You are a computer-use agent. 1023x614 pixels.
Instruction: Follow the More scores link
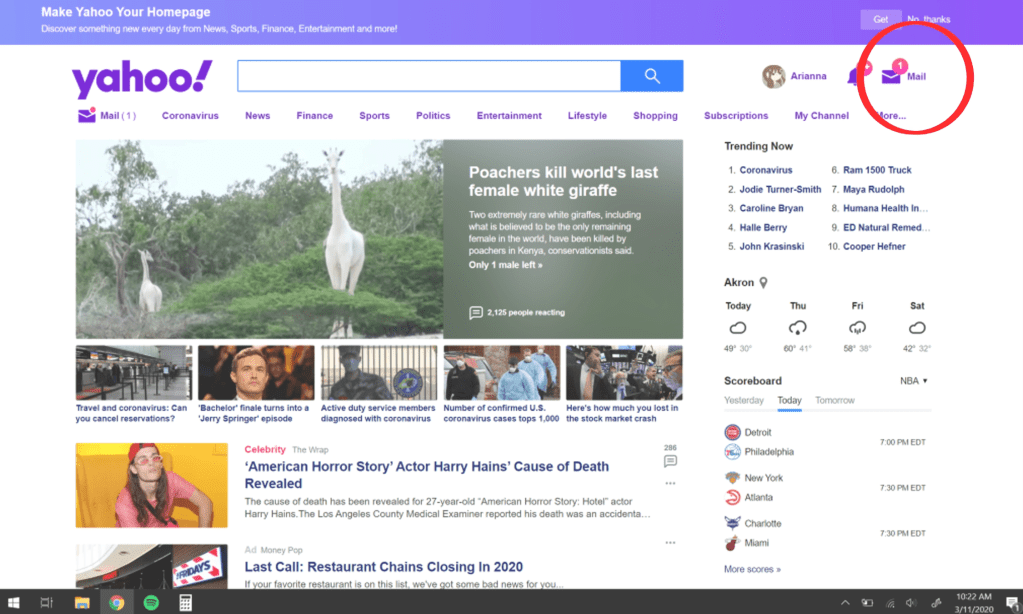click(x=752, y=569)
